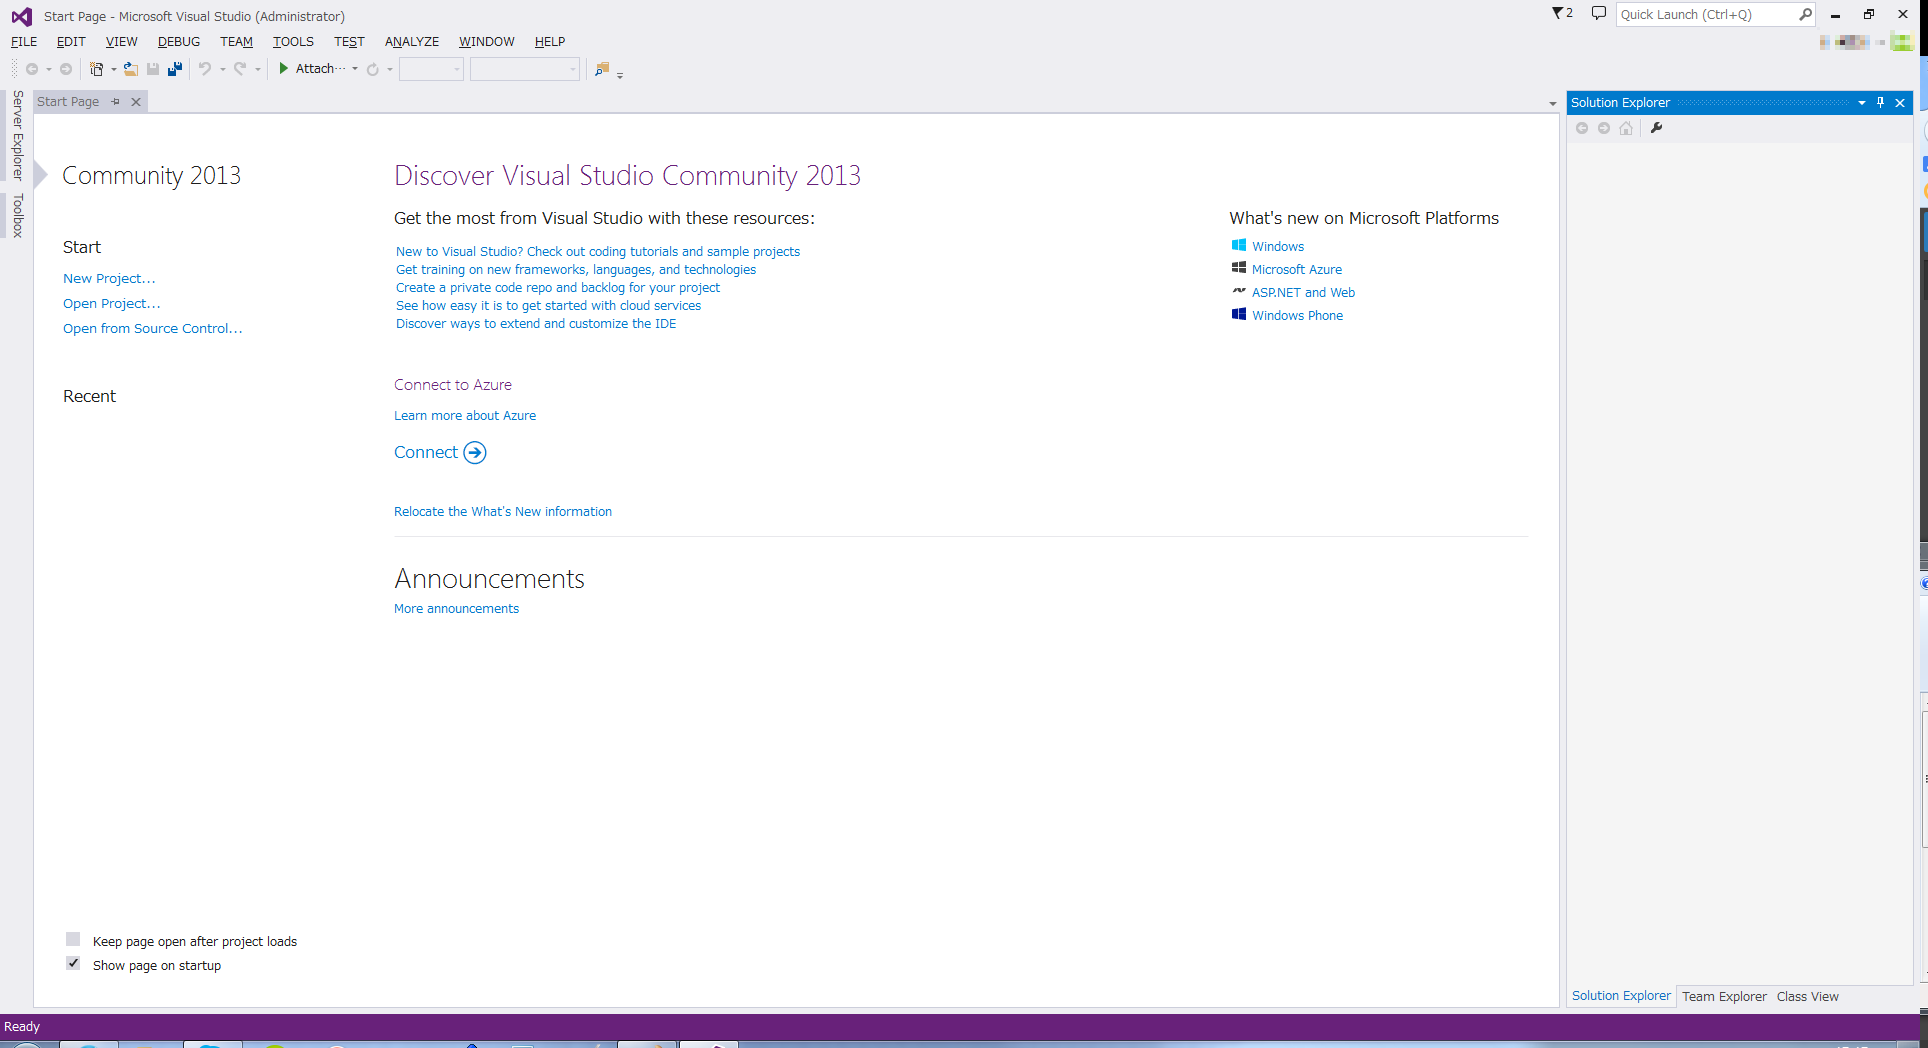Click Relocate the What's New information
This screenshot has width=1928, height=1048.
coord(503,512)
